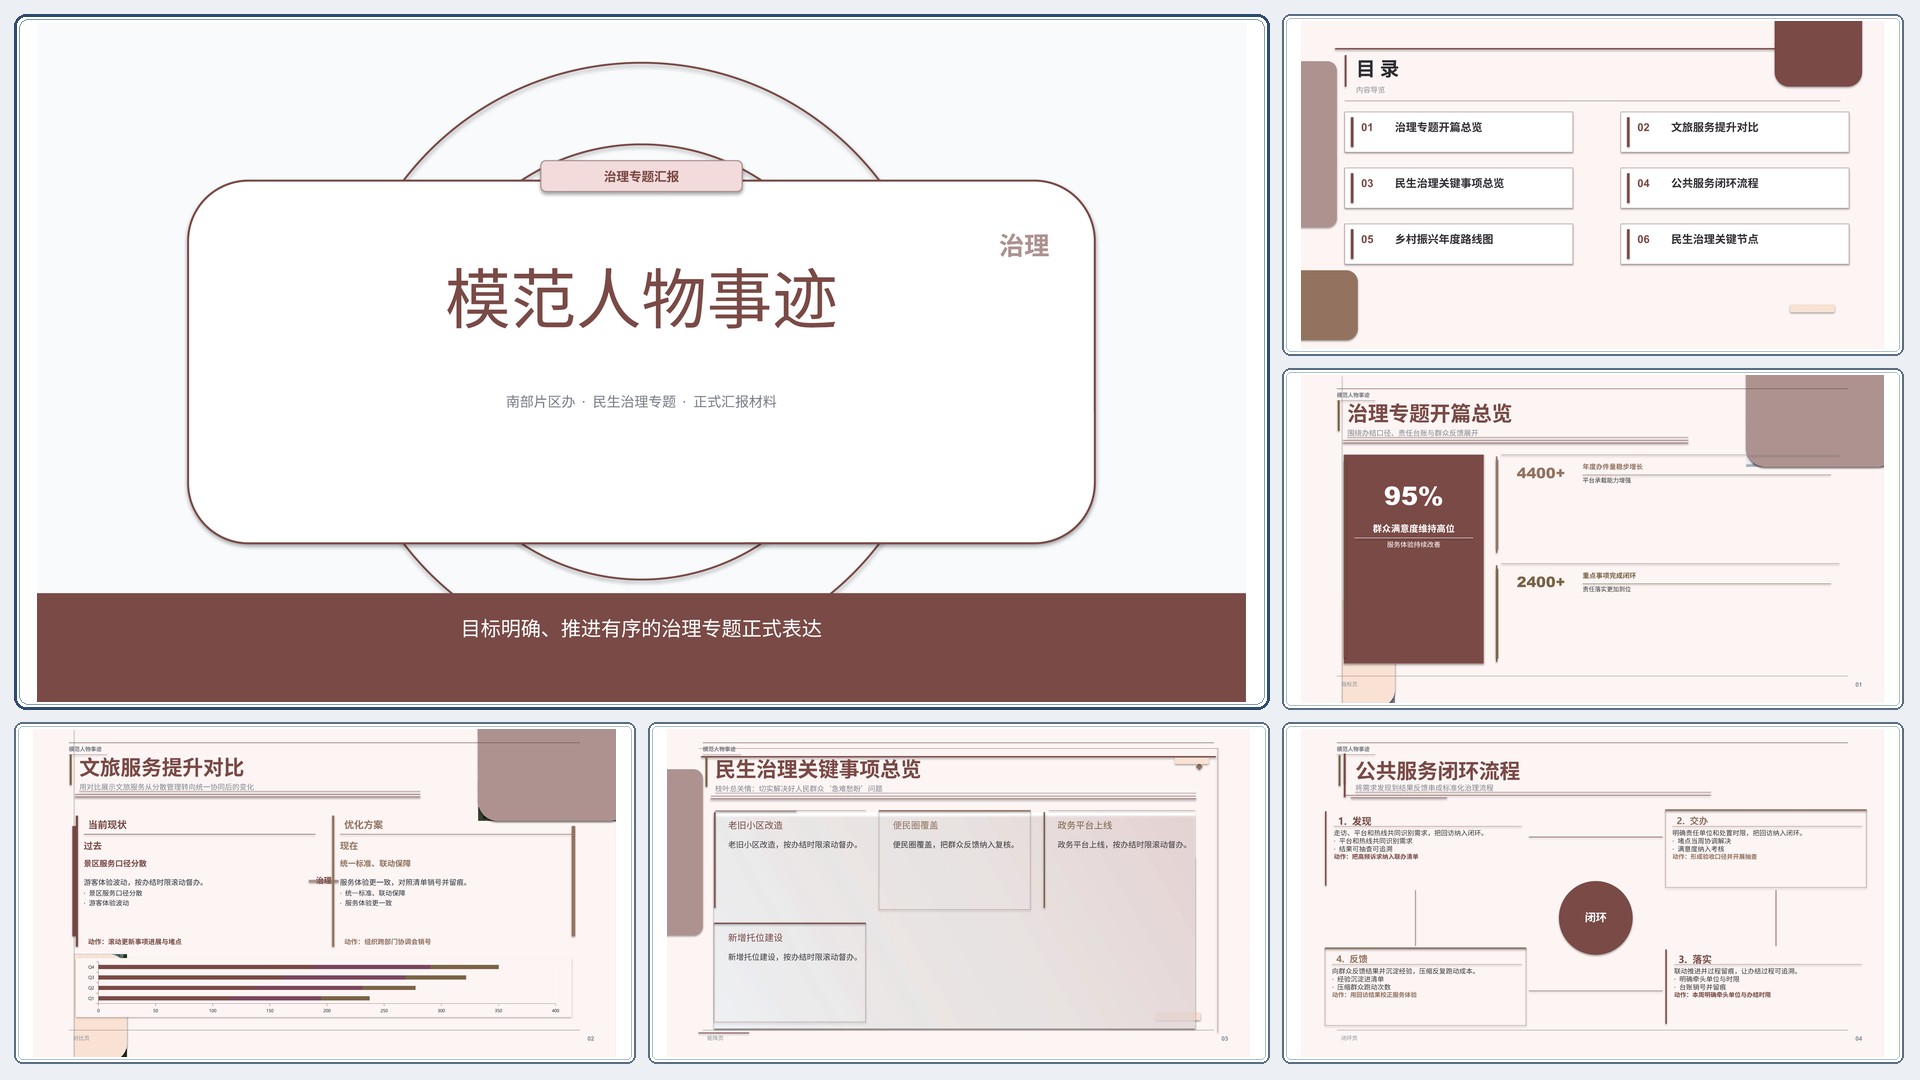Select the subtitle 南部片区办 · 民生治理专题 · 正式汇报材料
The height and width of the screenshot is (1080, 1920).
click(x=641, y=401)
